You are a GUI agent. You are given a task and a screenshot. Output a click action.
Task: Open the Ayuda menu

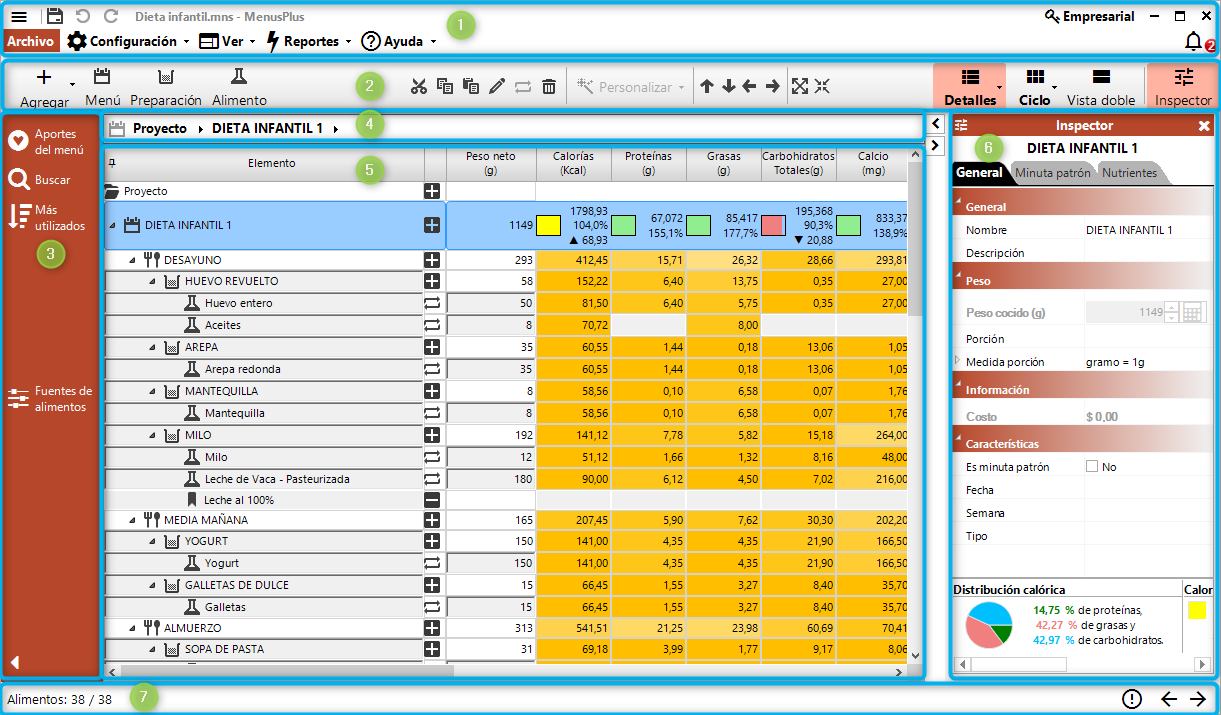[x=399, y=41]
